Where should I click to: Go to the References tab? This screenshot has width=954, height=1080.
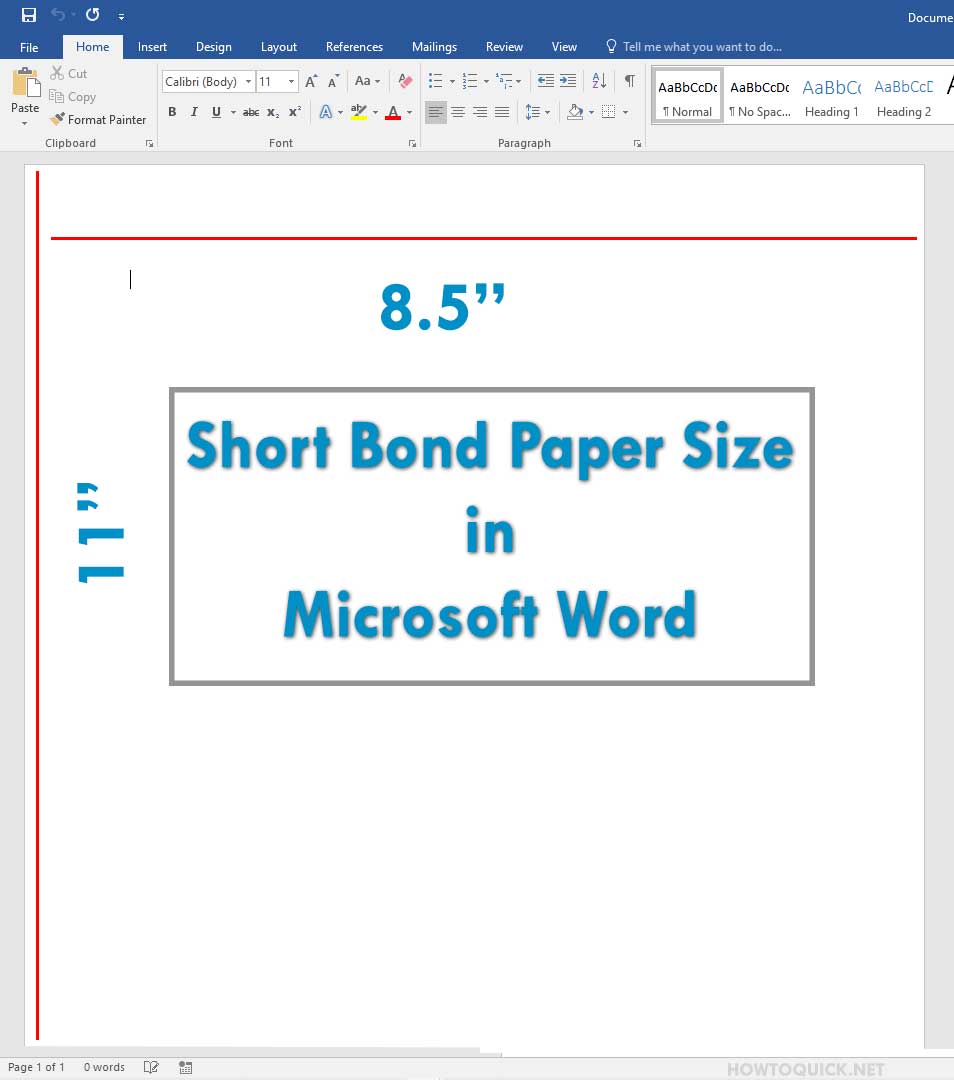tap(354, 46)
